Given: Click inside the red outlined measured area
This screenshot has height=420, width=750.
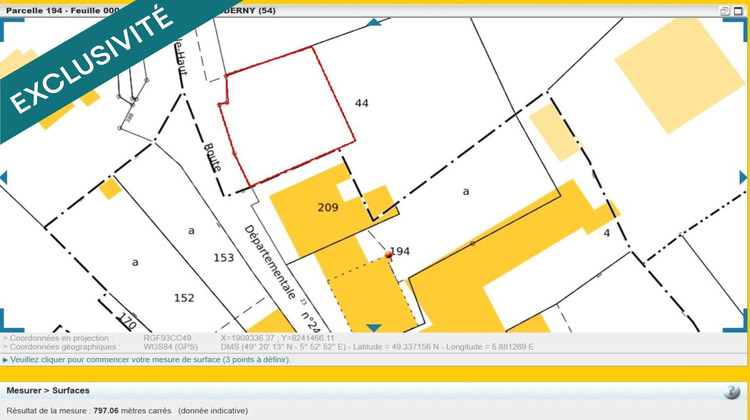Looking at the screenshot, I should 287,115.
